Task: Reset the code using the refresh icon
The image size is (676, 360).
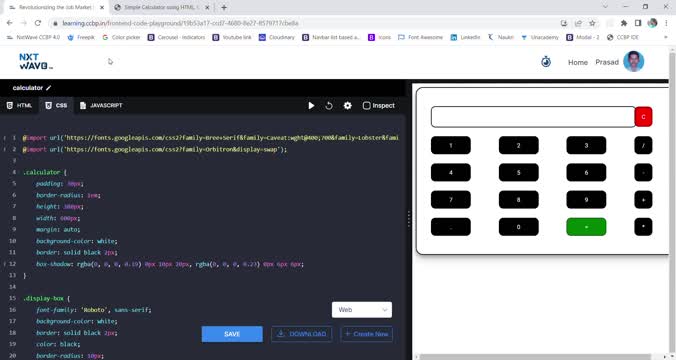Action: (329, 106)
